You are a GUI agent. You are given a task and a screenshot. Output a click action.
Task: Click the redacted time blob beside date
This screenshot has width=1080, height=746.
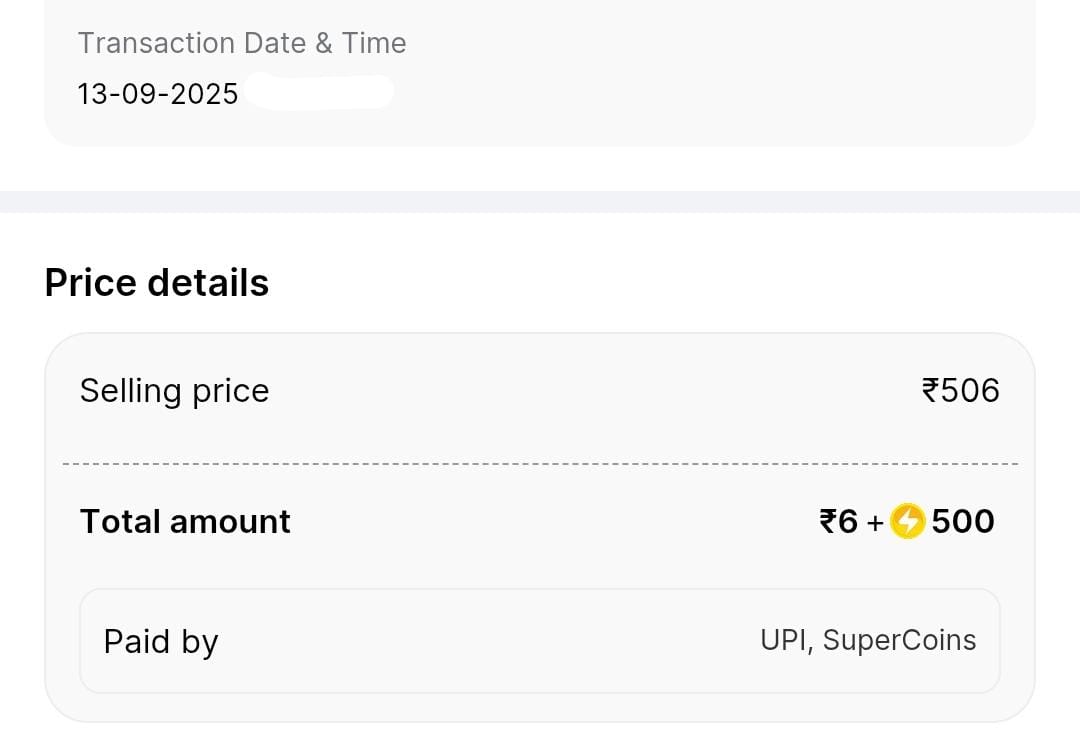click(x=318, y=92)
